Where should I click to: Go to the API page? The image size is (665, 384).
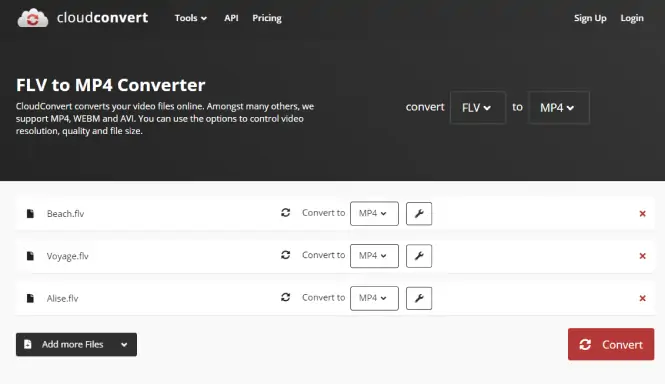click(231, 18)
